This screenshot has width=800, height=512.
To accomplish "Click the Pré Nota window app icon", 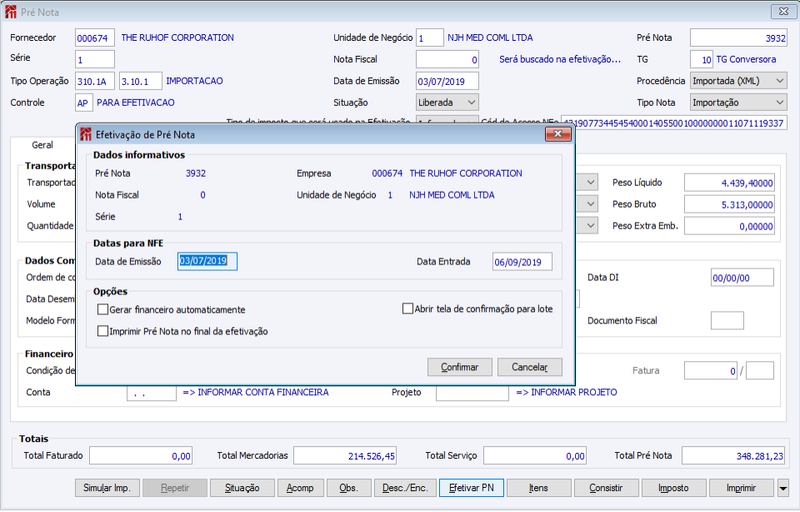I will pyautogui.click(x=11, y=12).
